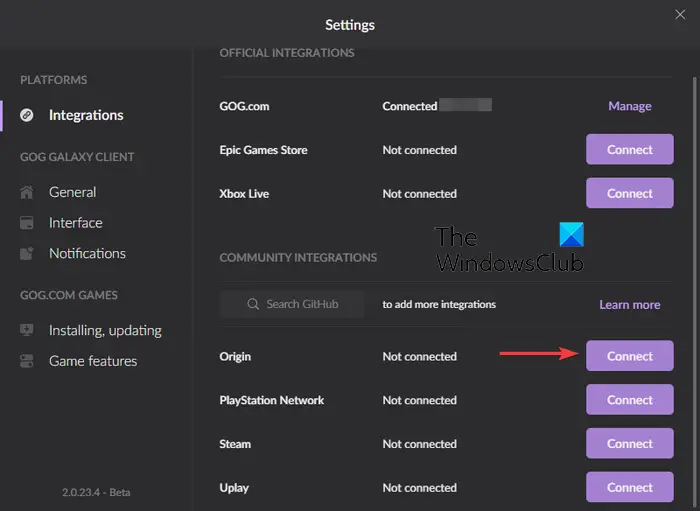Connect the Xbox Live integration

point(629,193)
